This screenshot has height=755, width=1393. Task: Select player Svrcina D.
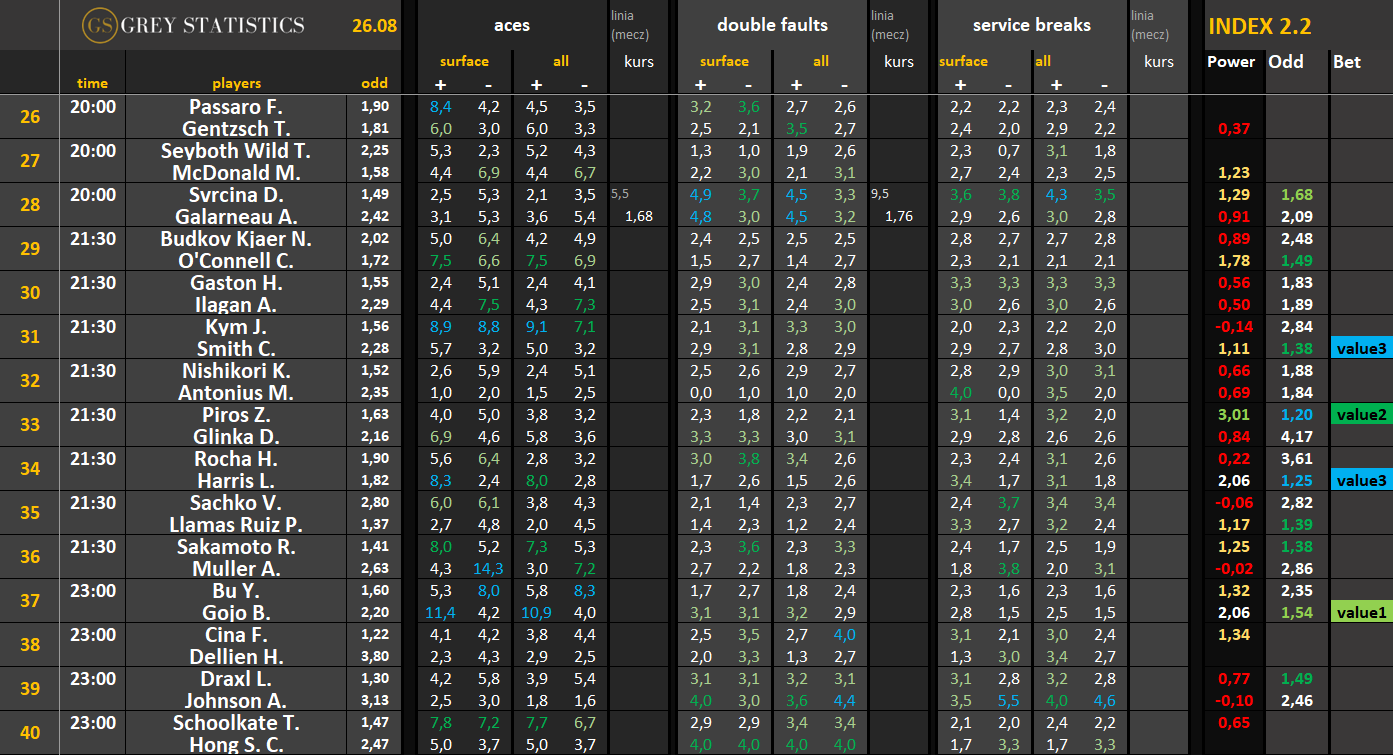pos(236,194)
